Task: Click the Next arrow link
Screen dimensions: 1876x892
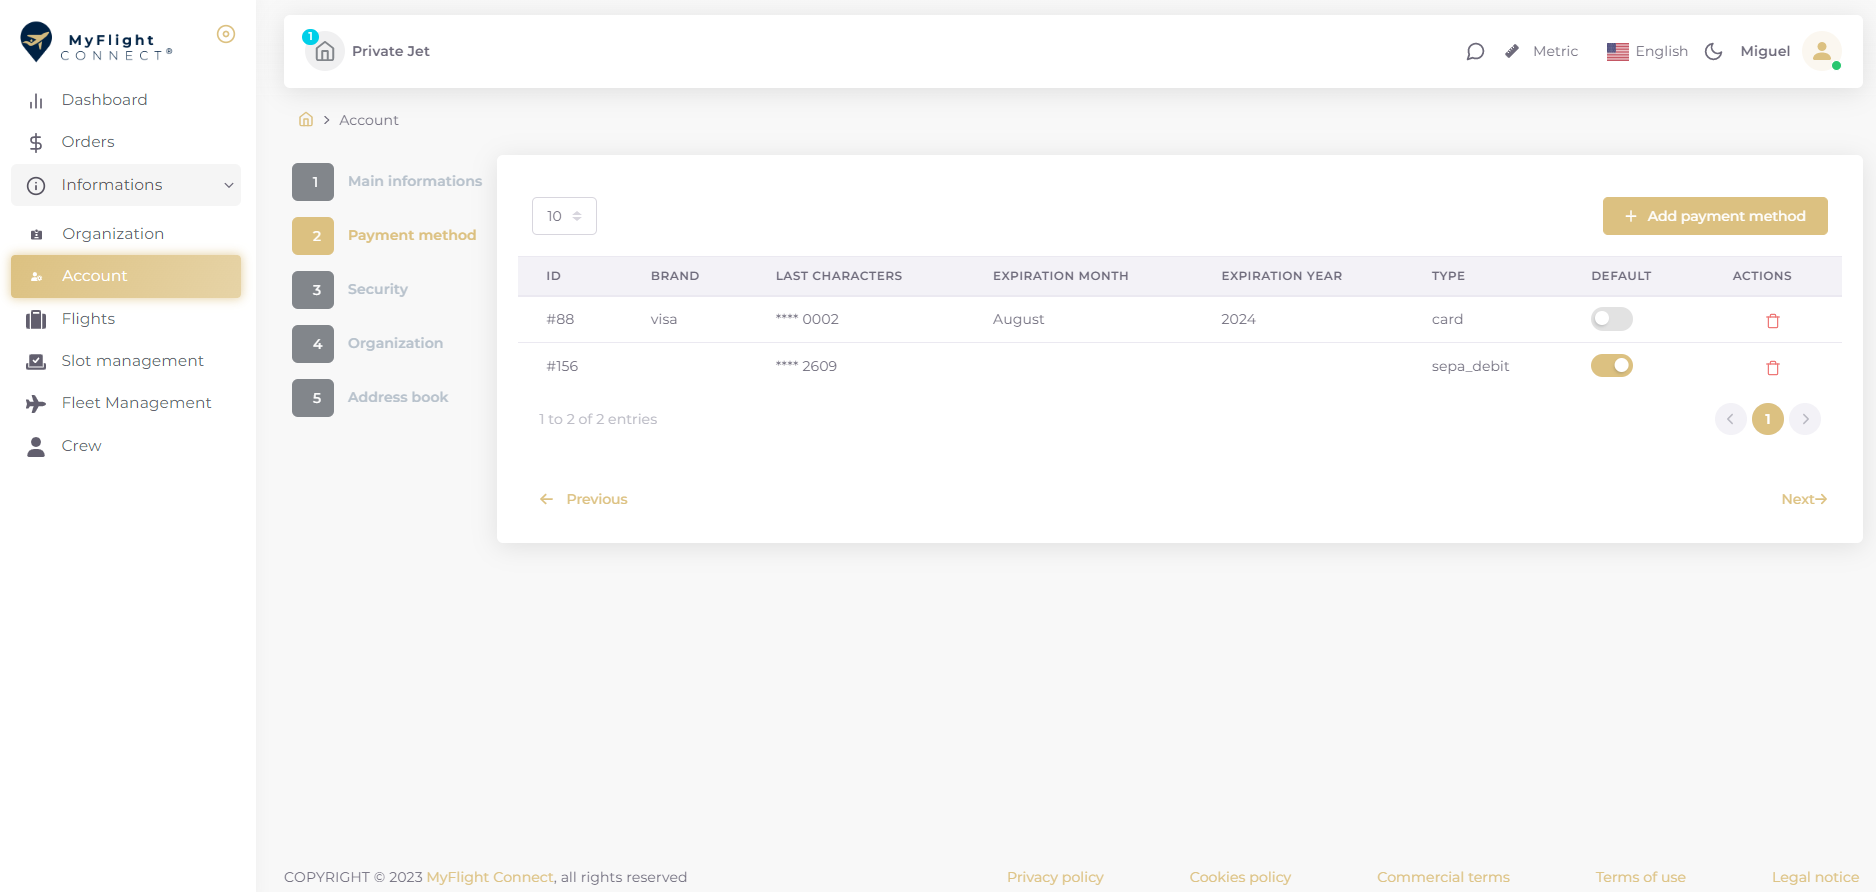Action: [x=1803, y=499]
